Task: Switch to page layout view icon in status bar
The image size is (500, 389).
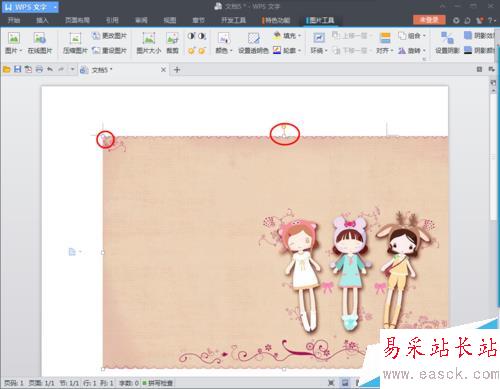Action: (345, 383)
